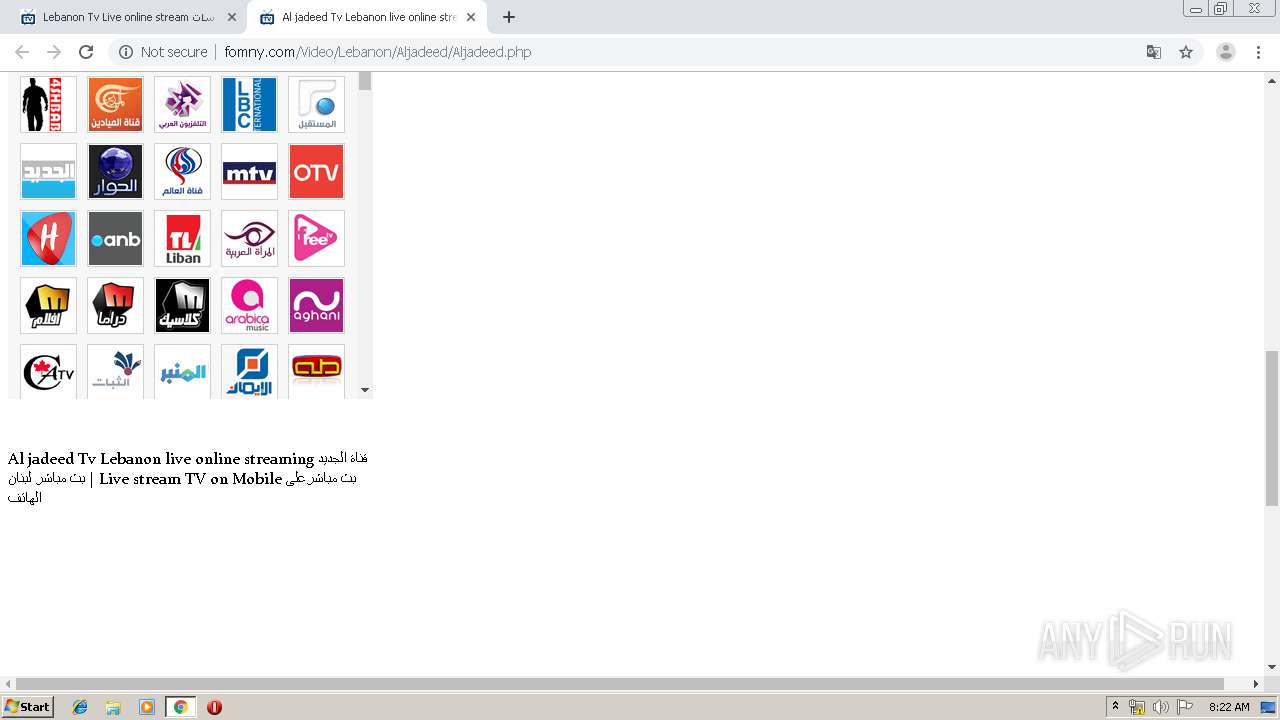Show hidden system tray icons
Image resolution: width=1280 pixels, height=720 pixels.
(1116, 707)
